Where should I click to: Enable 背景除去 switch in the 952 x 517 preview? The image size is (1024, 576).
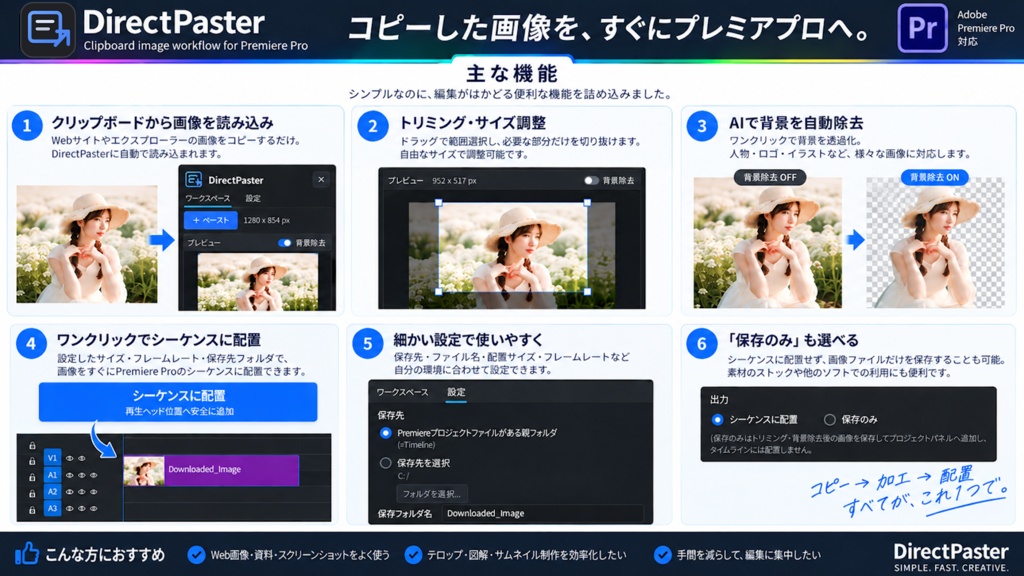pyautogui.click(x=590, y=180)
